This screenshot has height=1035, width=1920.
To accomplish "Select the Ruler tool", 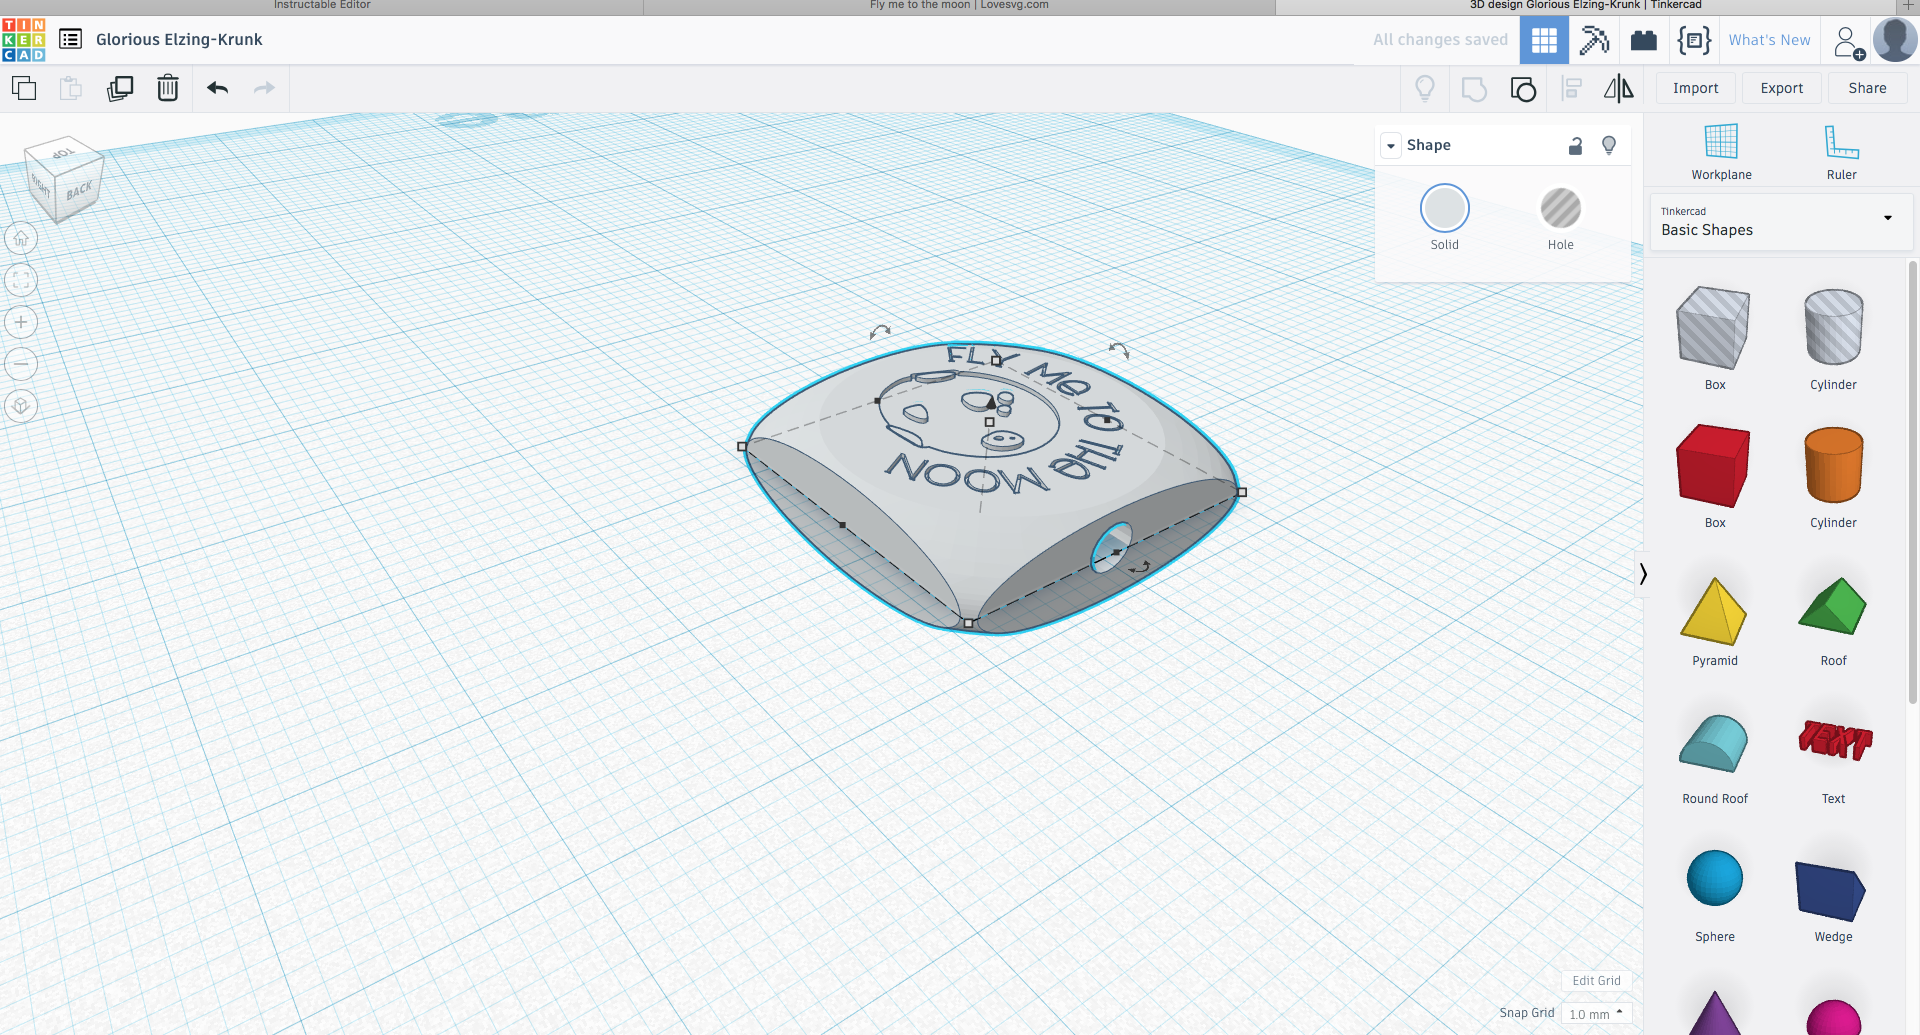I will pyautogui.click(x=1841, y=152).
